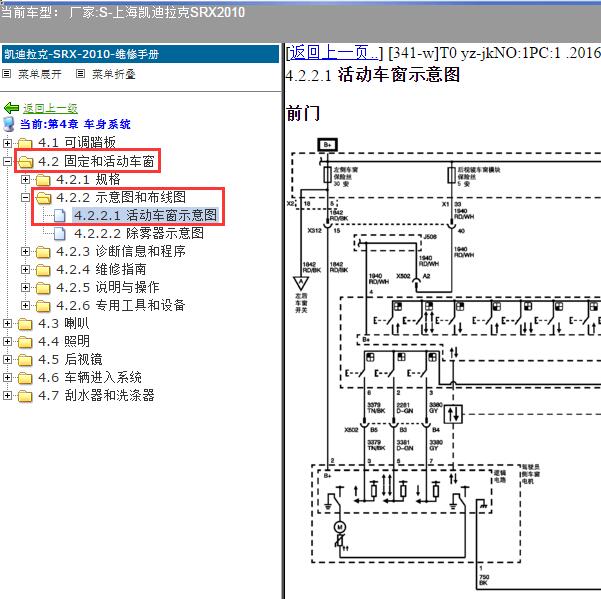This screenshot has height=599, width=601.
Task: Collapse the 4.2.2 示意图和布线图 node
Action: (x=25, y=197)
